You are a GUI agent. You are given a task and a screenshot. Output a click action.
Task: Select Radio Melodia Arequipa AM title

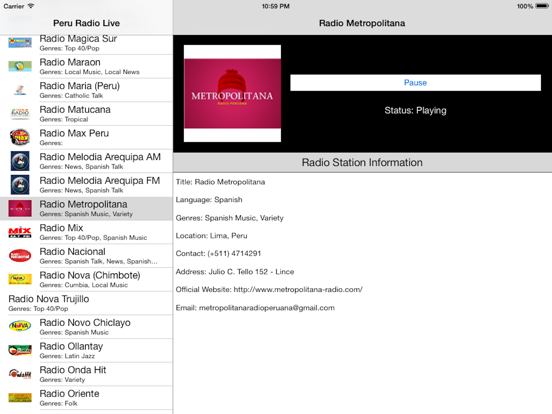click(100, 157)
